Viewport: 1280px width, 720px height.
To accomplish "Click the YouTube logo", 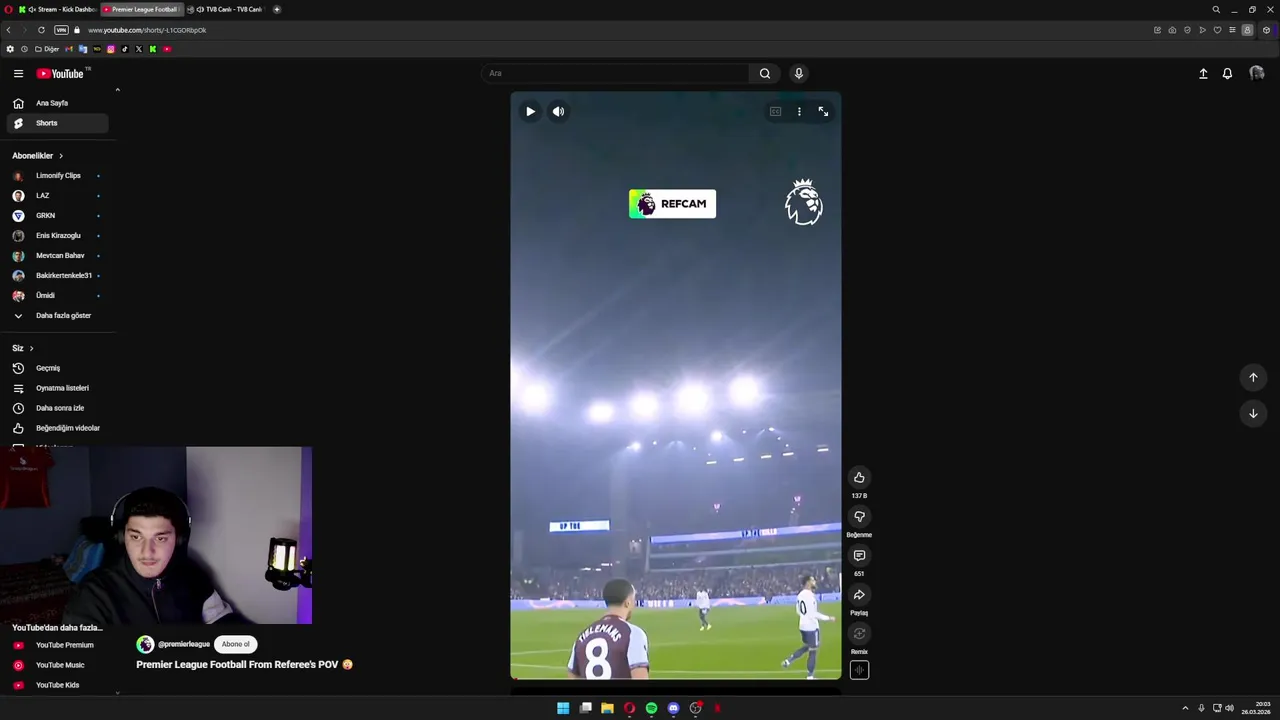I will [61, 73].
